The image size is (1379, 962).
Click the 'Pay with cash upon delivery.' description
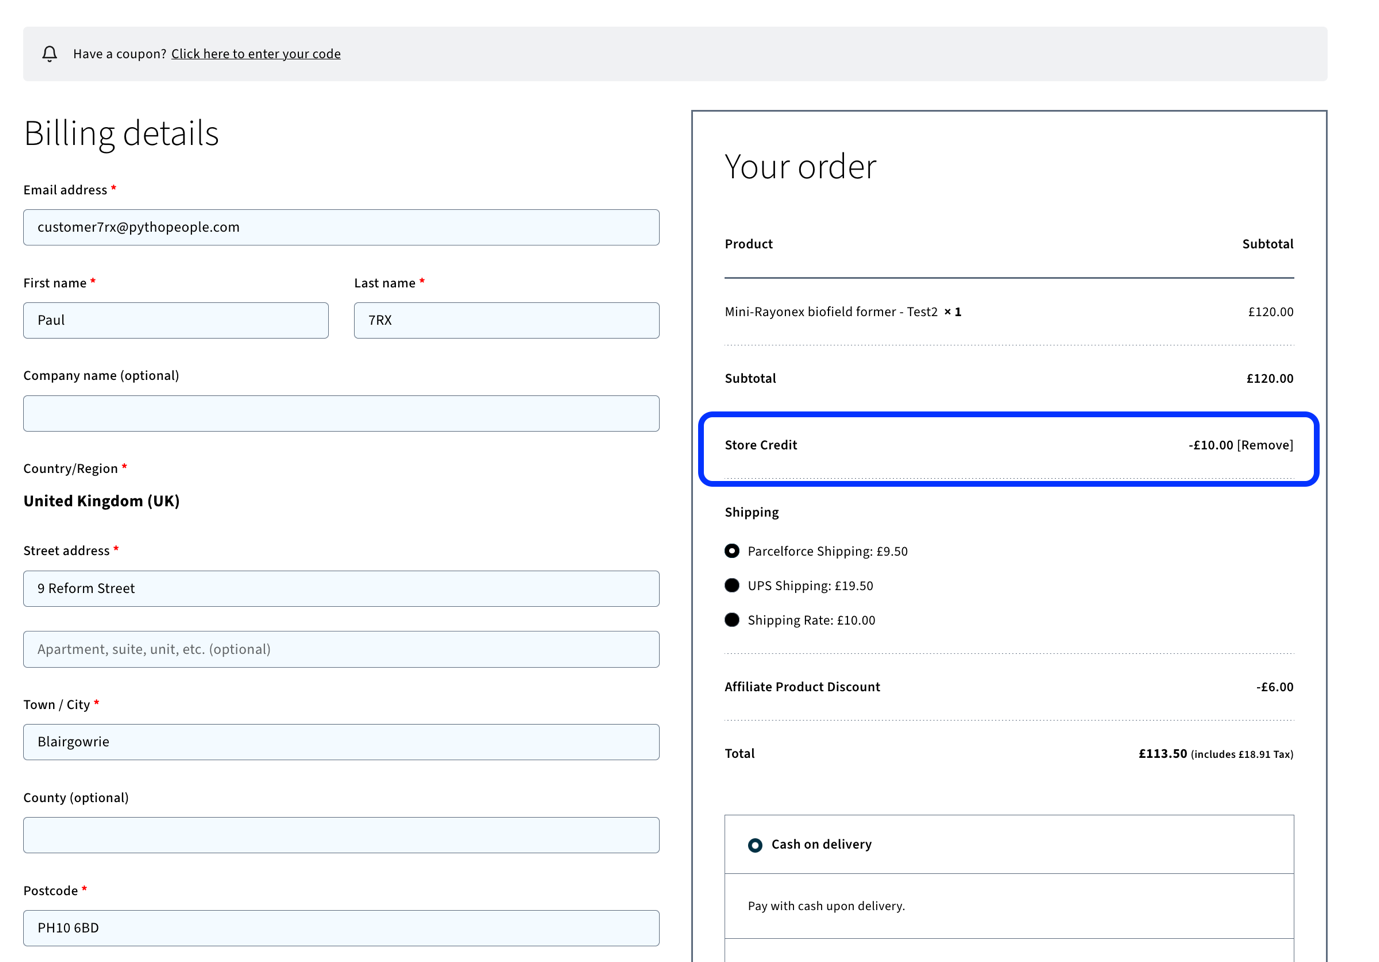826,906
